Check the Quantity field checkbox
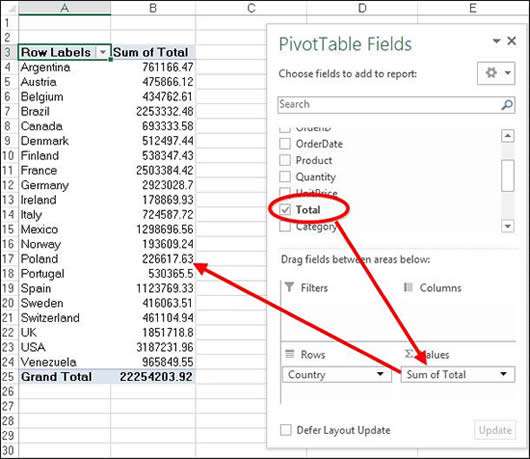 click(x=285, y=176)
